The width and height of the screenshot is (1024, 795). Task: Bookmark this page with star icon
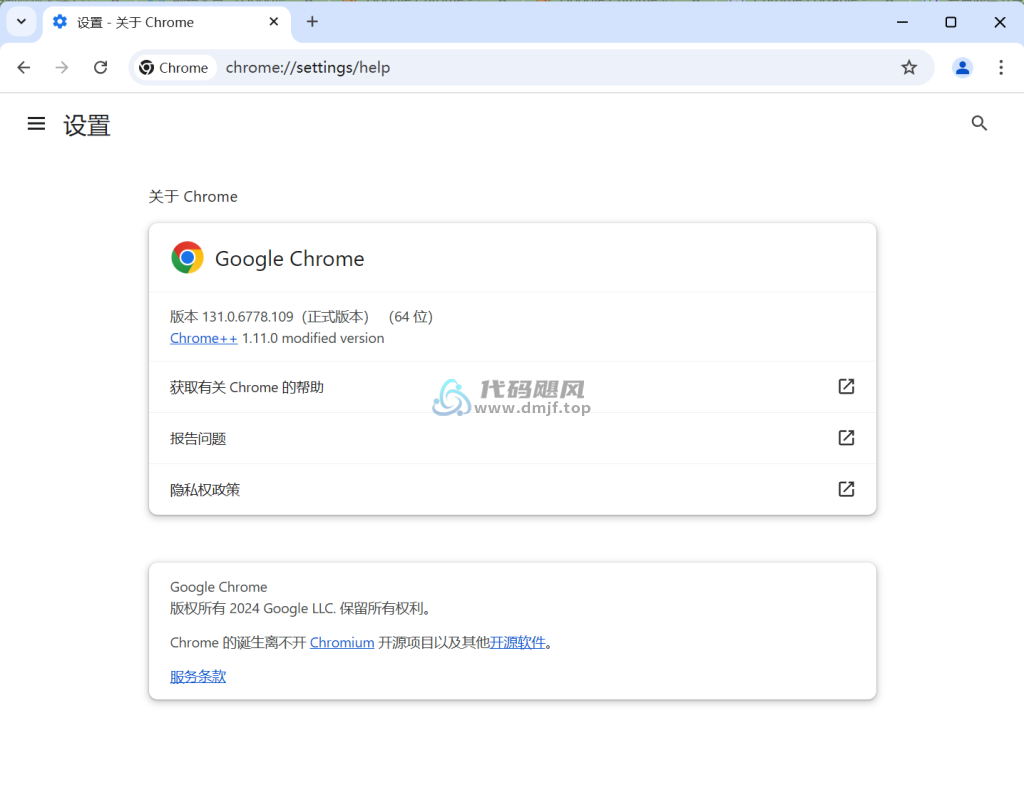[908, 67]
